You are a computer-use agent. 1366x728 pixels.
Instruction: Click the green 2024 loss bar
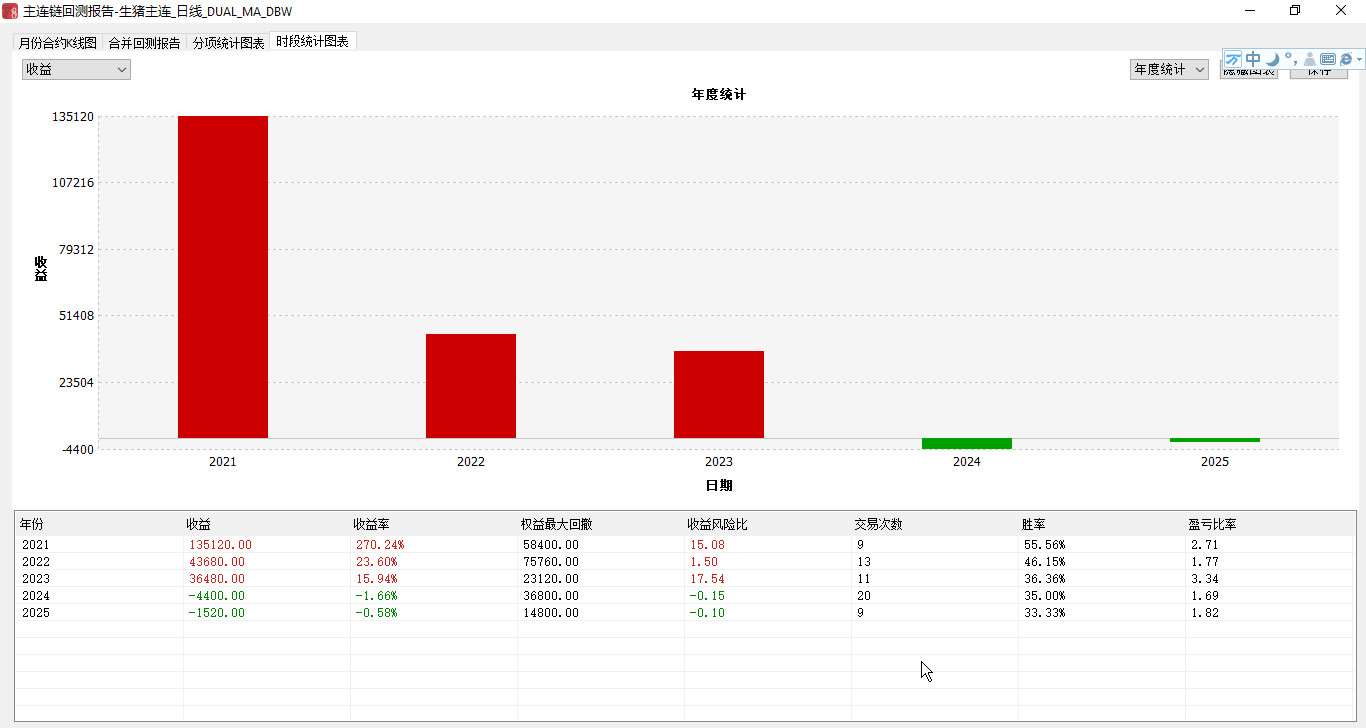(x=966, y=443)
